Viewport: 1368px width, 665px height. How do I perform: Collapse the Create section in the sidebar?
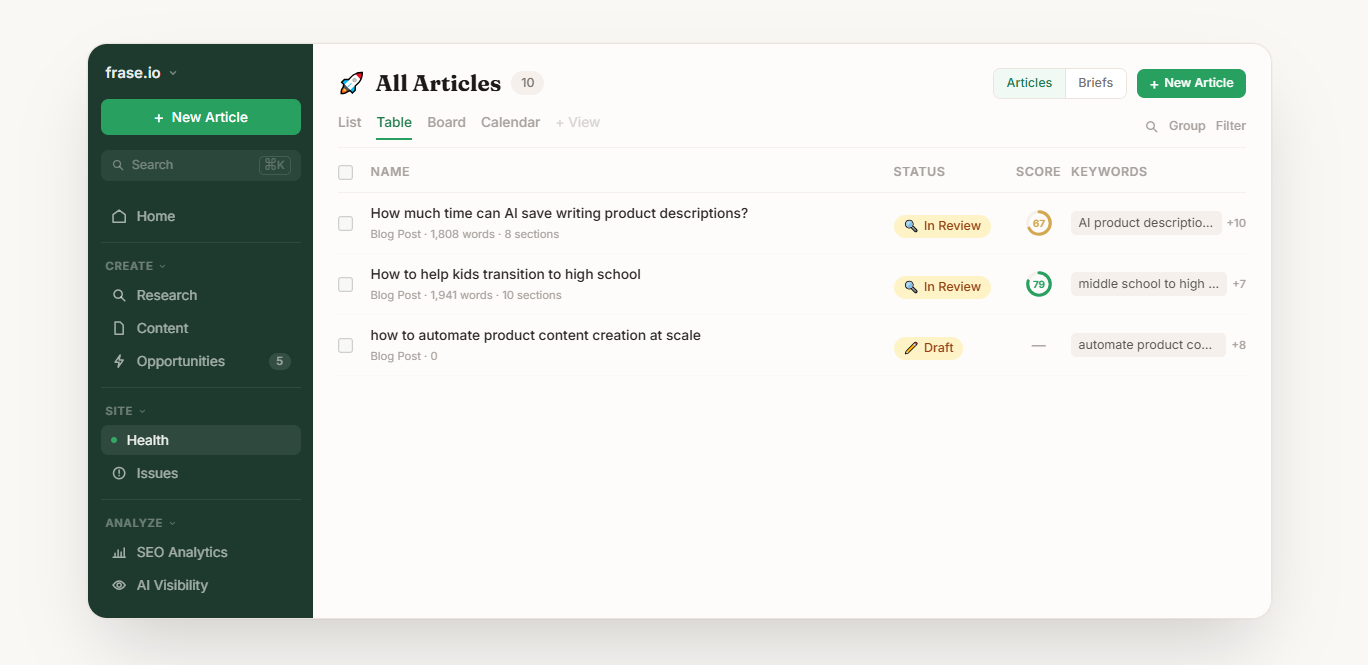(135, 266)
